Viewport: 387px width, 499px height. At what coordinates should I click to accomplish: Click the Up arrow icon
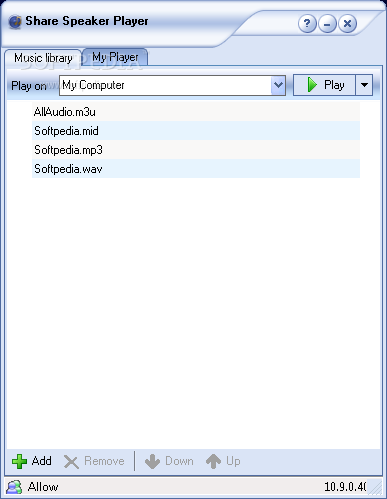213,461
